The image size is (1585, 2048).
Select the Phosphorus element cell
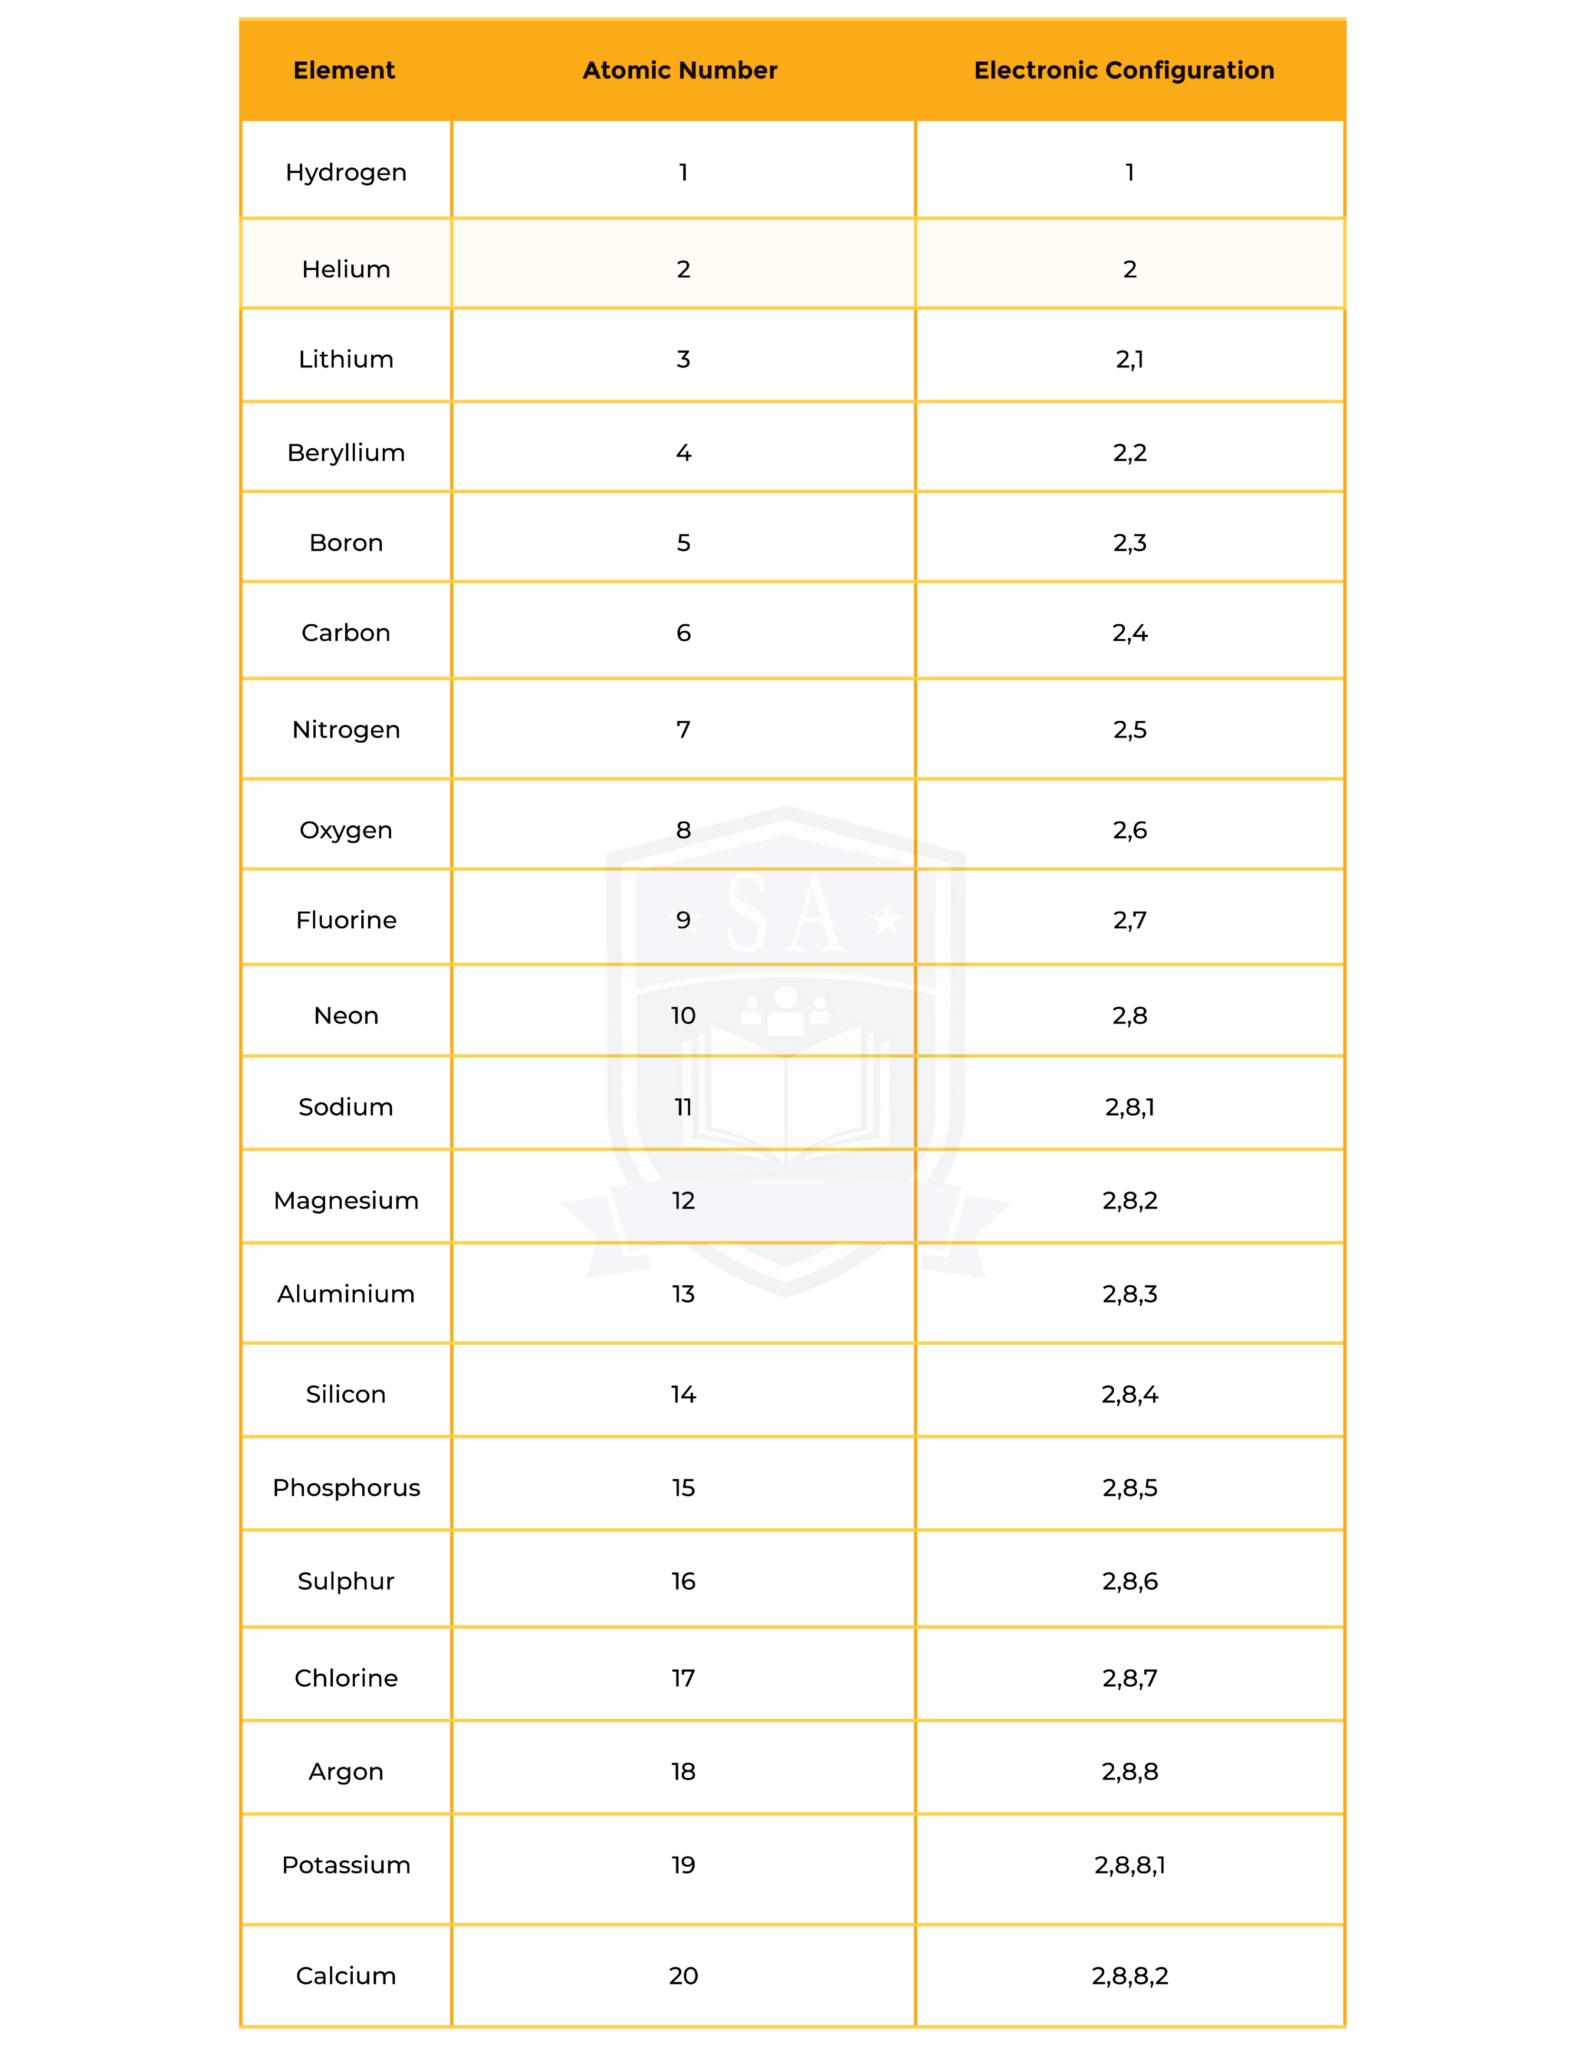coord(346,1488)
